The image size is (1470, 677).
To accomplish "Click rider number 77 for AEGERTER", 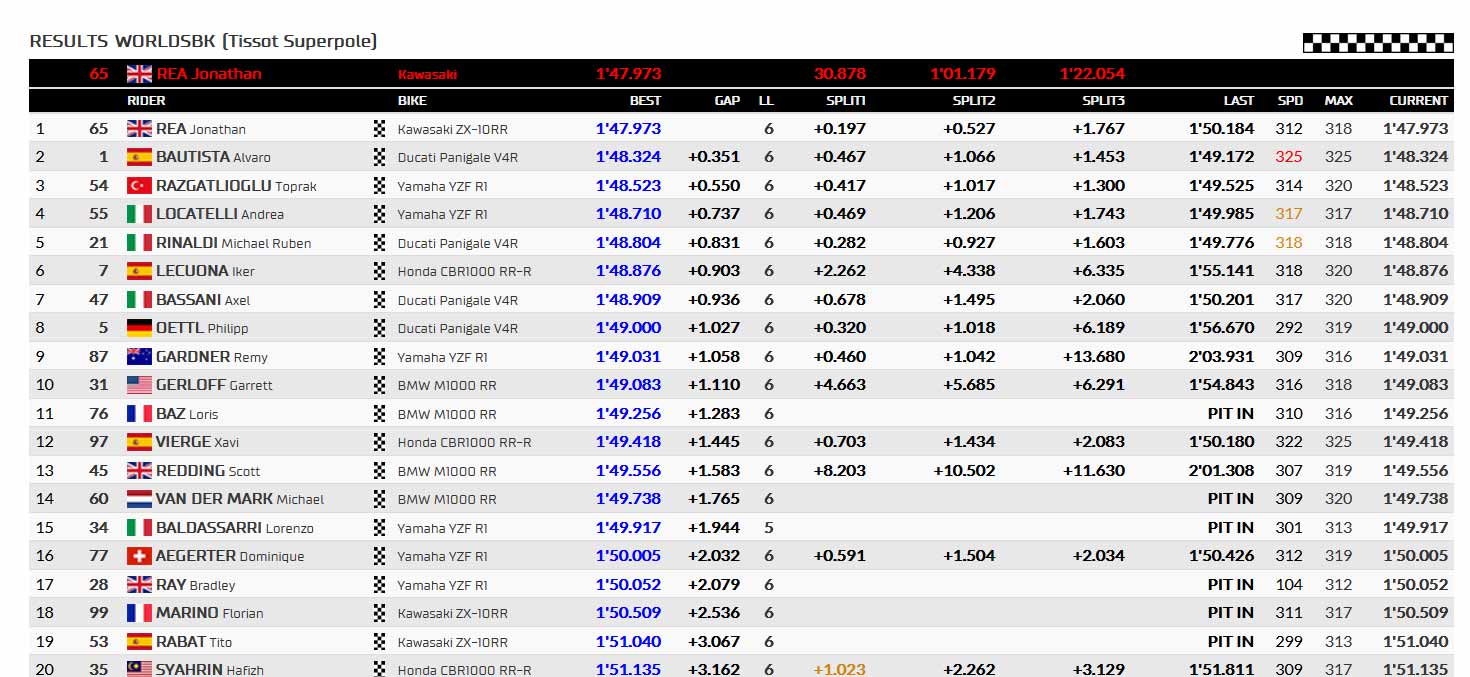I will (98, 556).
